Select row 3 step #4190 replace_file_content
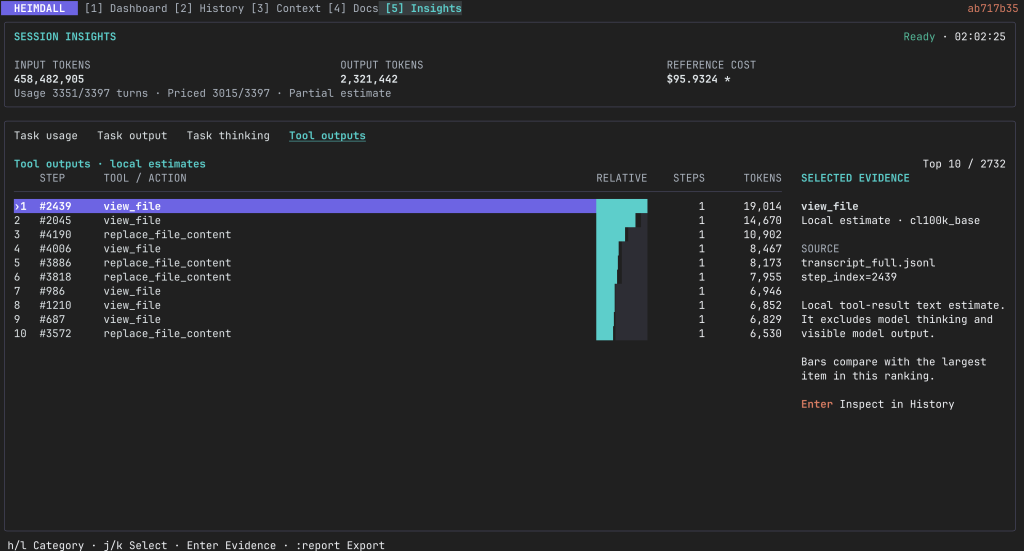The height and width of the screenshot is (551, 1024). click(398, 234)
